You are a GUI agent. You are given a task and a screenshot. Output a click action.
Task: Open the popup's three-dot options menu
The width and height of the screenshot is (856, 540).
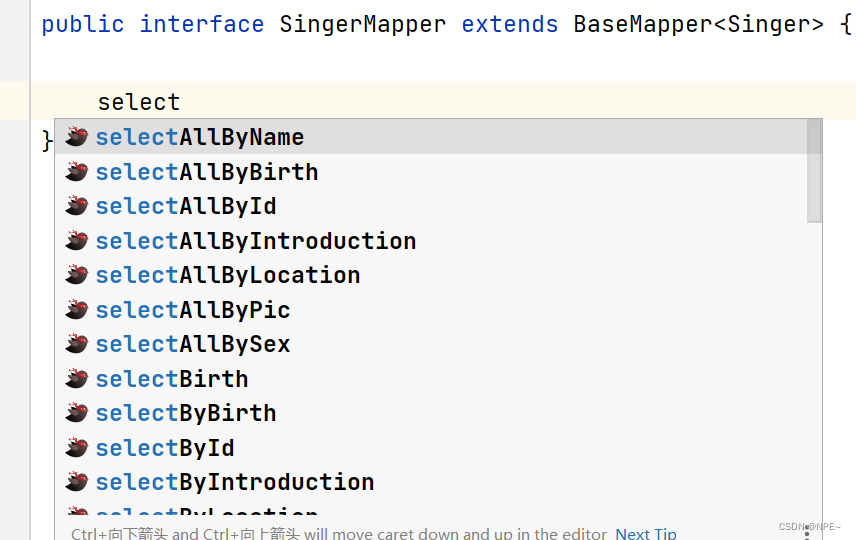click(x=807, y=532)
